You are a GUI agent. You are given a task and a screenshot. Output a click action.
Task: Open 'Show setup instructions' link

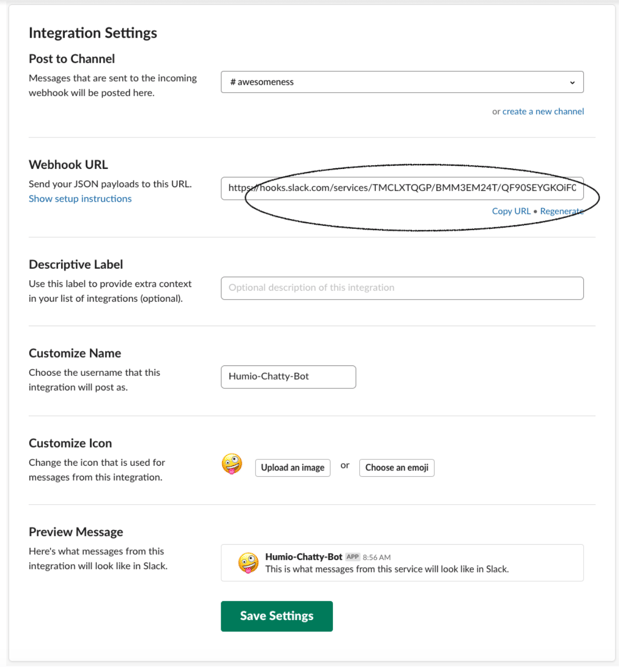pos(80,199)
